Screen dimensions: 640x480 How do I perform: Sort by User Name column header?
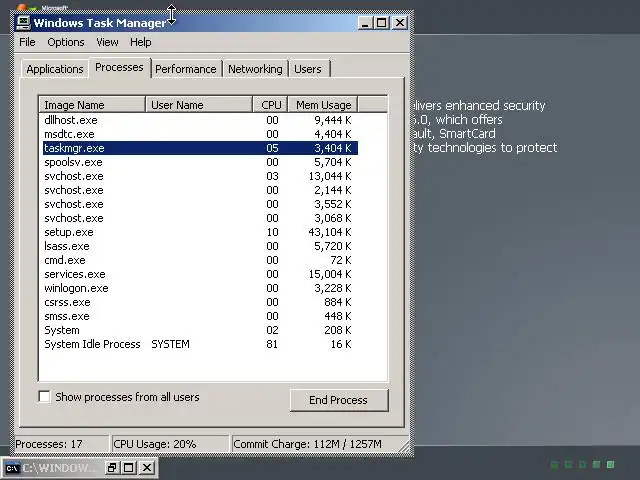(199, 105)
